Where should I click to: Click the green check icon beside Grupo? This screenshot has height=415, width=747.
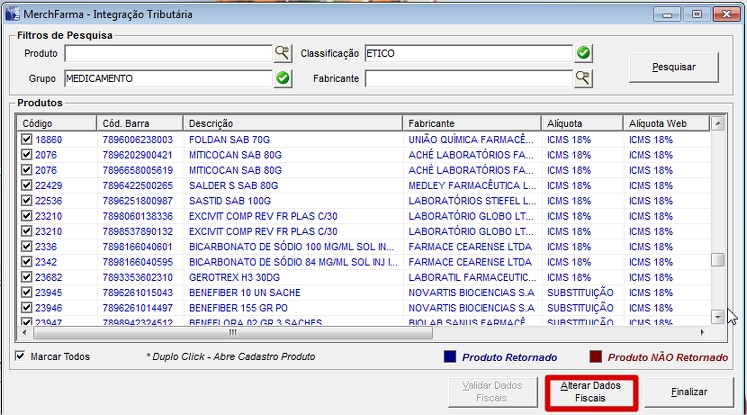(x=282, y=78)
